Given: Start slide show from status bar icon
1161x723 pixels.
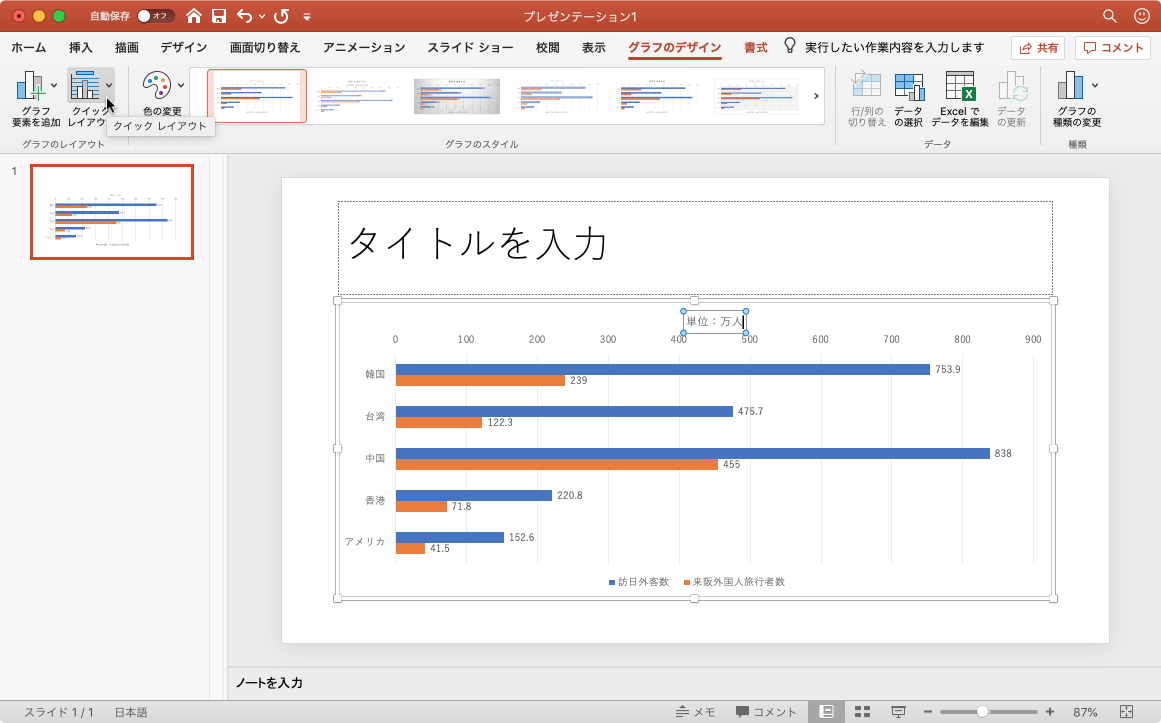Looking at the screenshot, I should [898, 712].
